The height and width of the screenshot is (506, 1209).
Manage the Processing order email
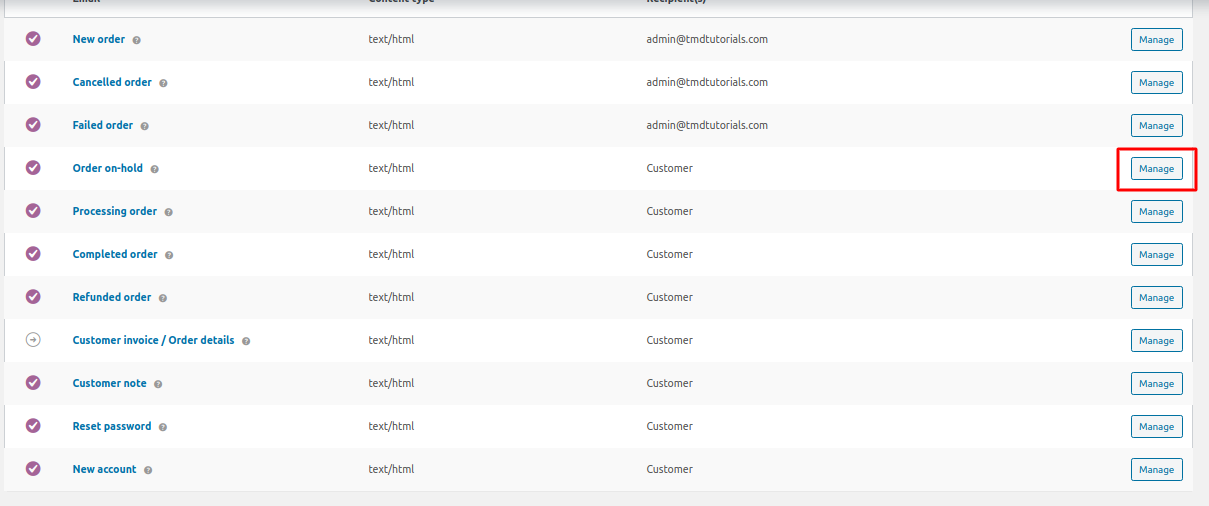point(1156,212)
